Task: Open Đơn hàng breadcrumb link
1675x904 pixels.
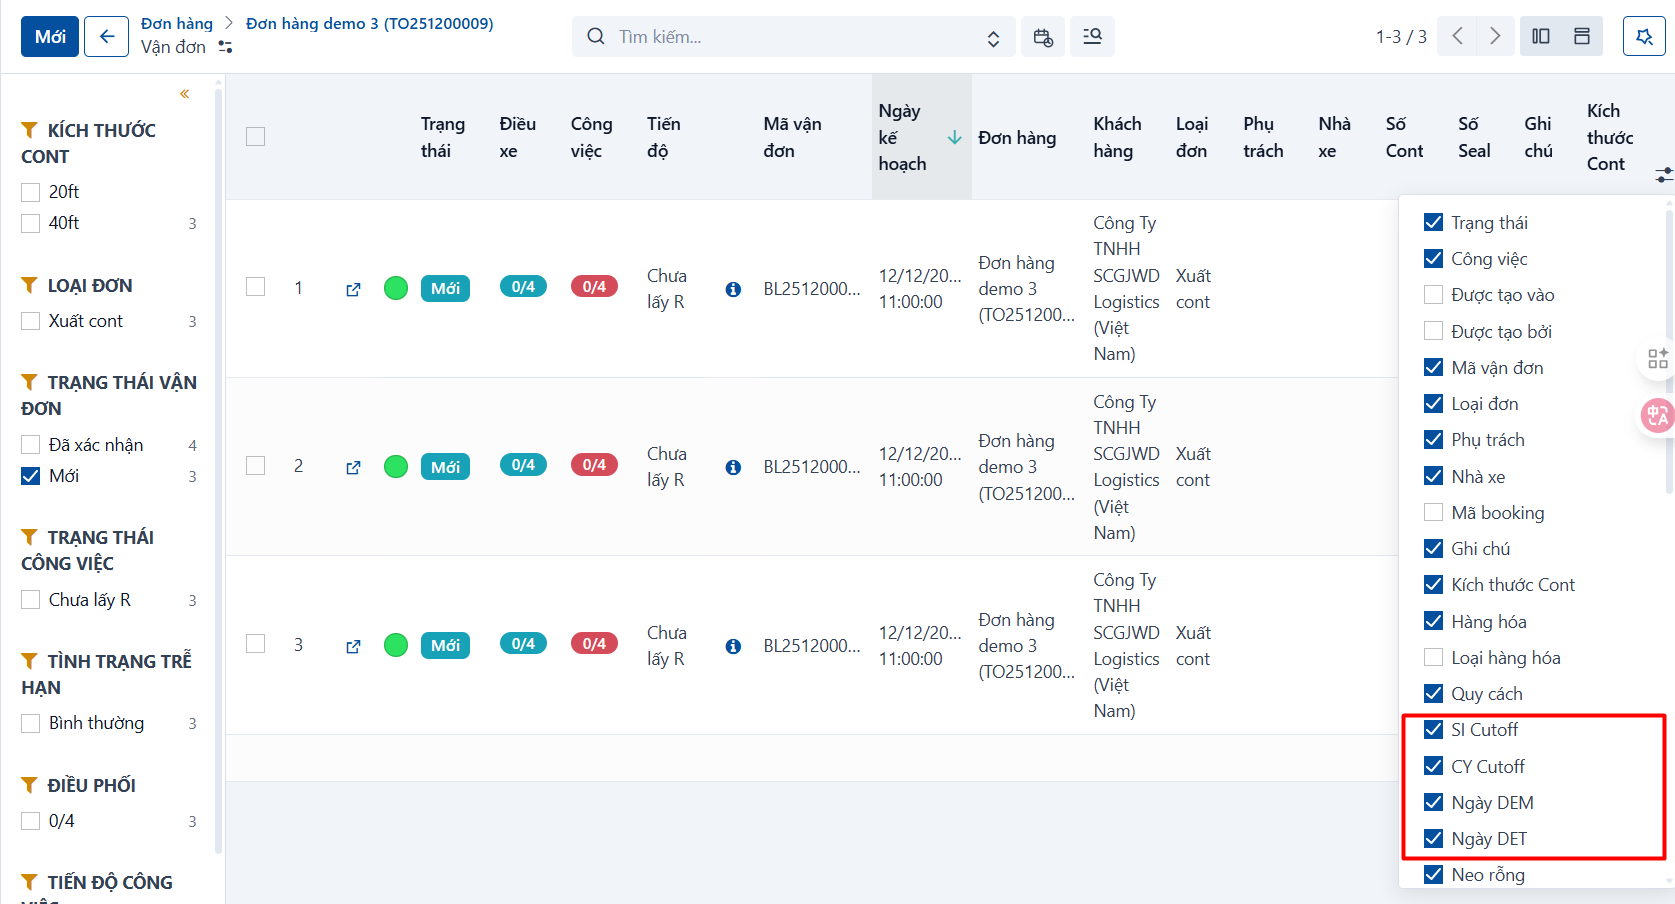Action: 177,23
